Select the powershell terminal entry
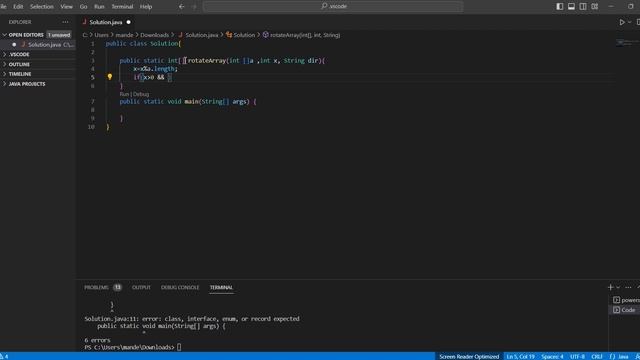 626,300
